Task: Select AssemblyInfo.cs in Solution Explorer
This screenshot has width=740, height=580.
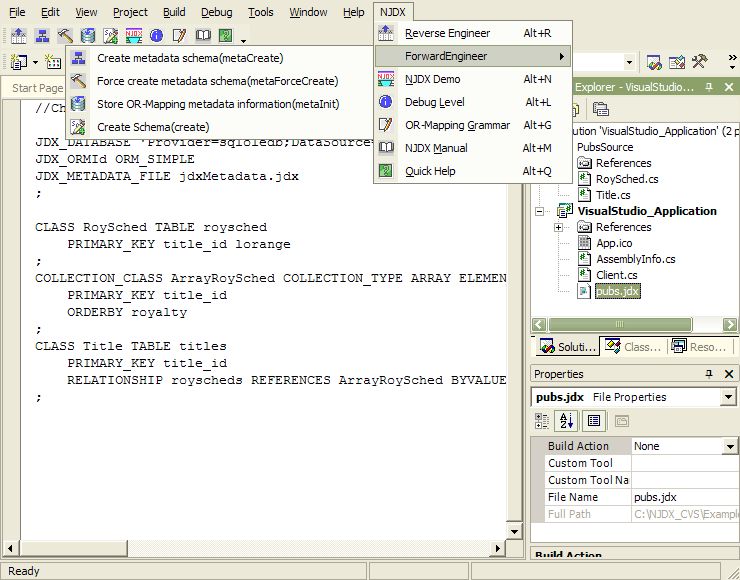Action: tap(635, 259)
